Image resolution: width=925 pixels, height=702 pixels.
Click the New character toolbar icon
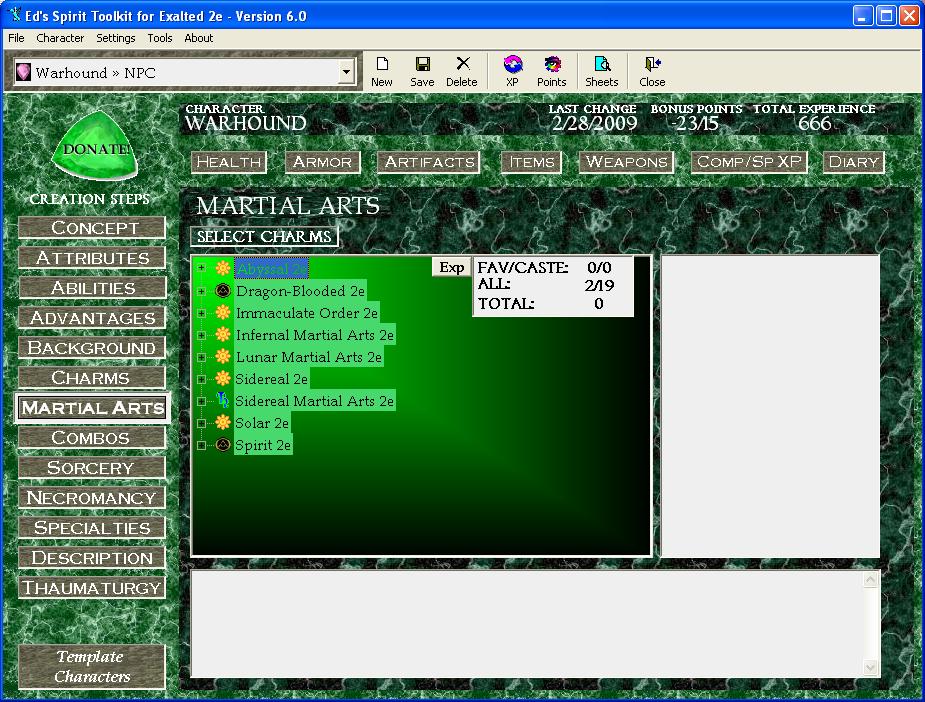[x=382, y=72]
